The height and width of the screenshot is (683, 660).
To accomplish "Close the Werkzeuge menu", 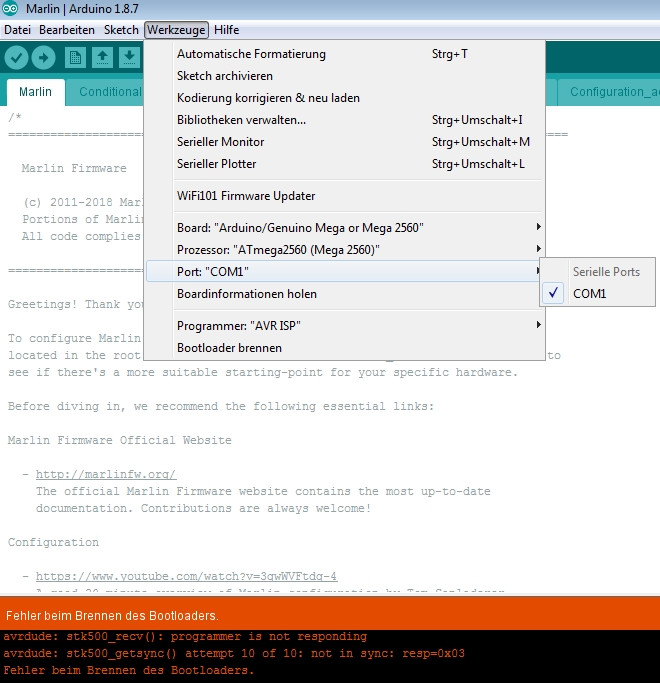I will [x=176, y=30].
